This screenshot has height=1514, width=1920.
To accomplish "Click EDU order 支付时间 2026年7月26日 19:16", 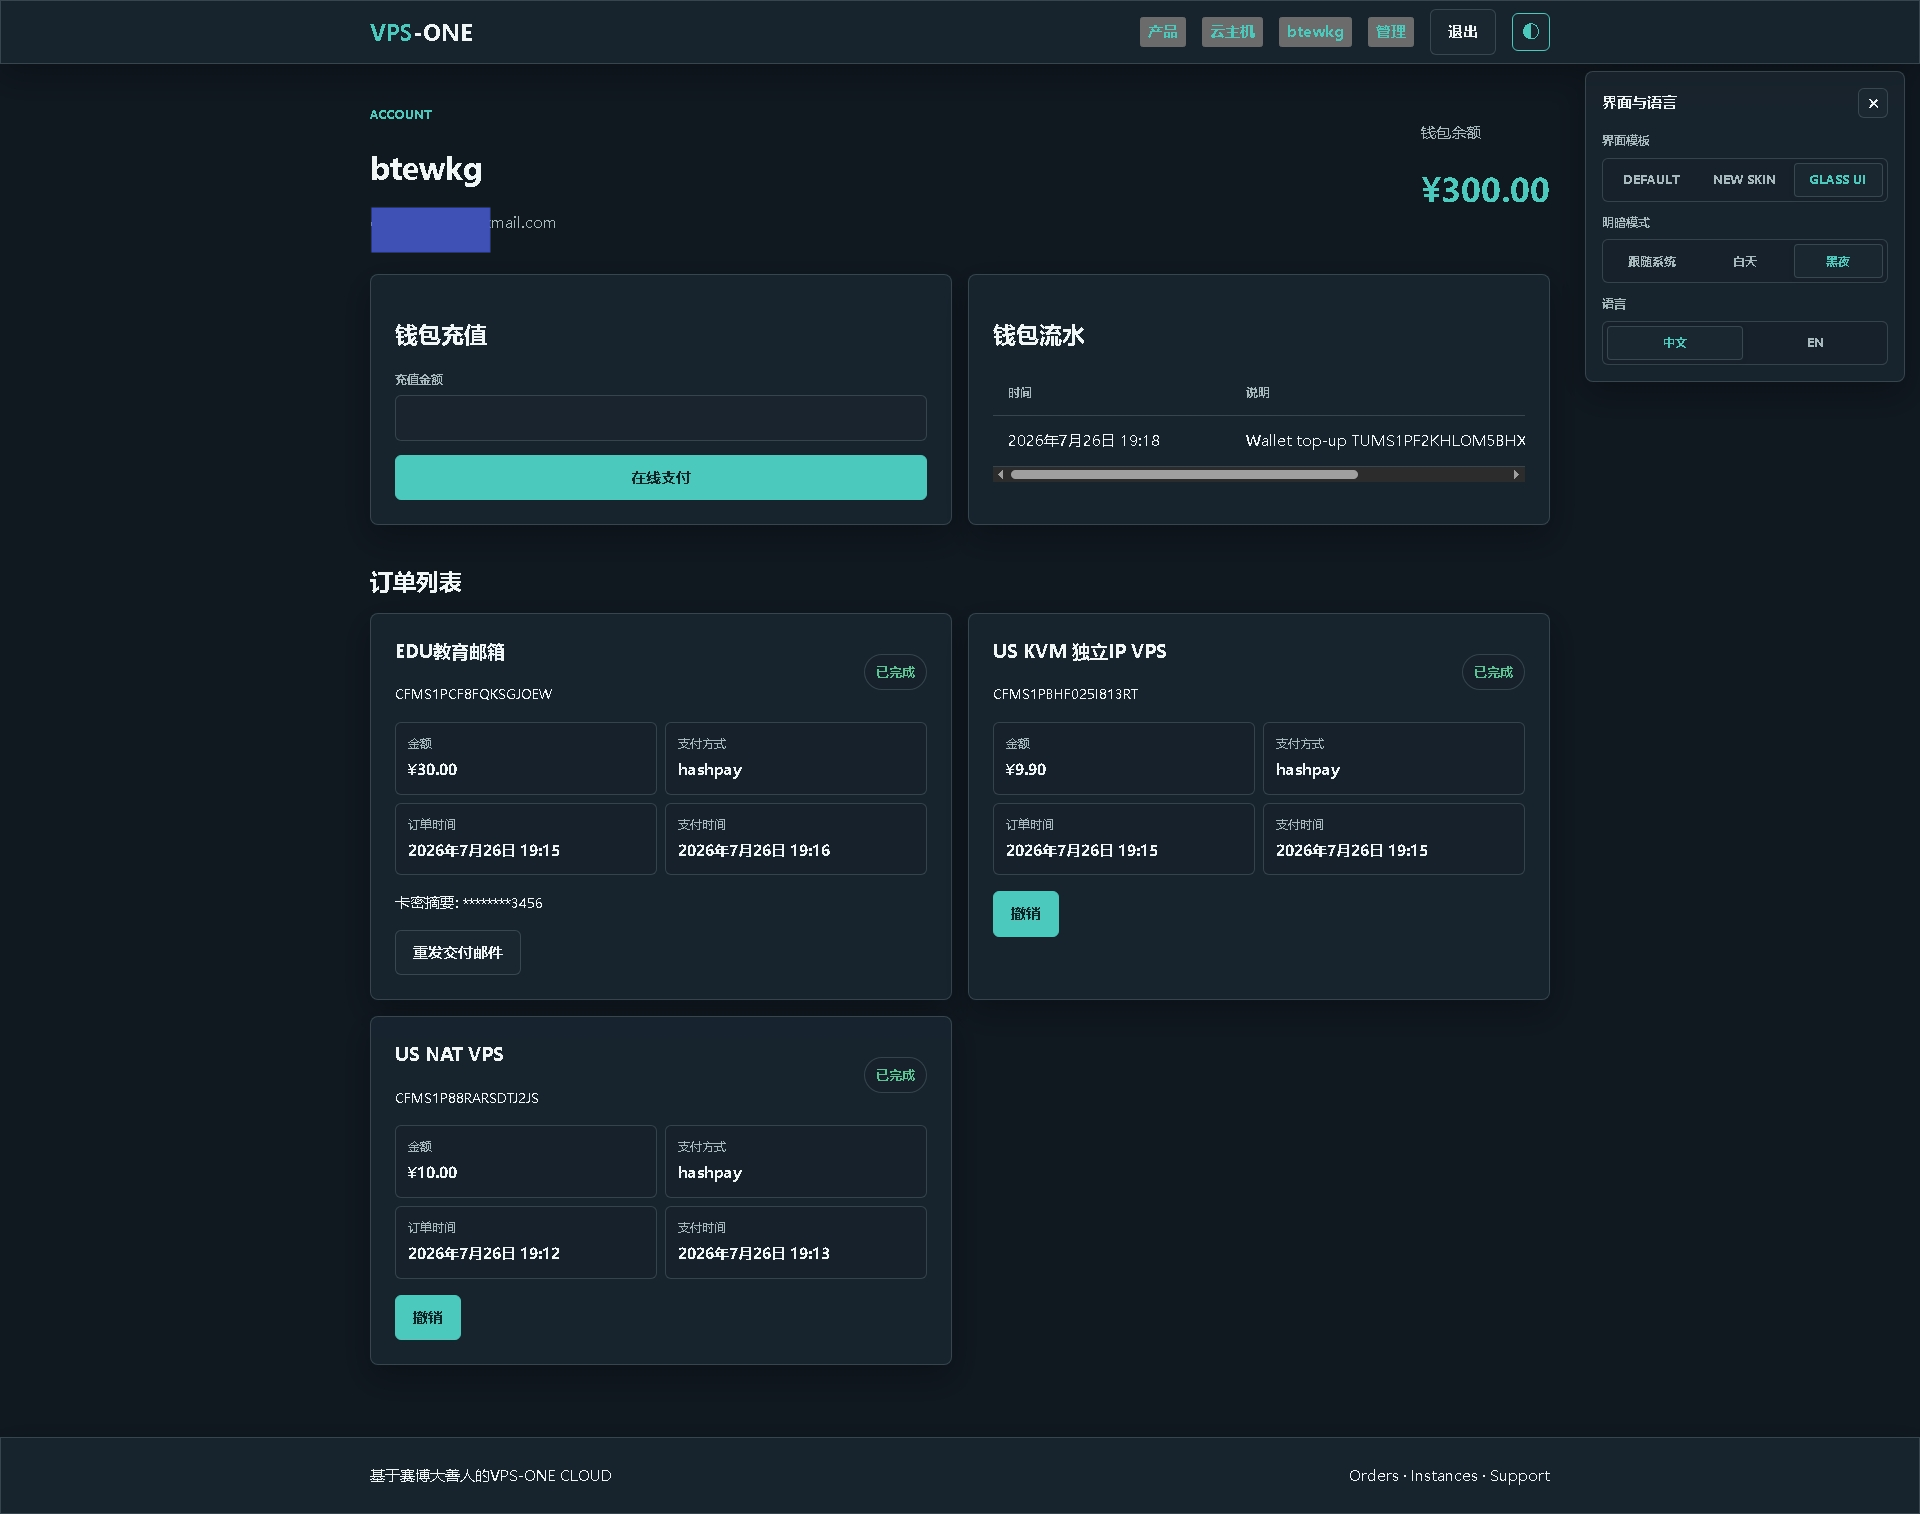I will (795, 839).
